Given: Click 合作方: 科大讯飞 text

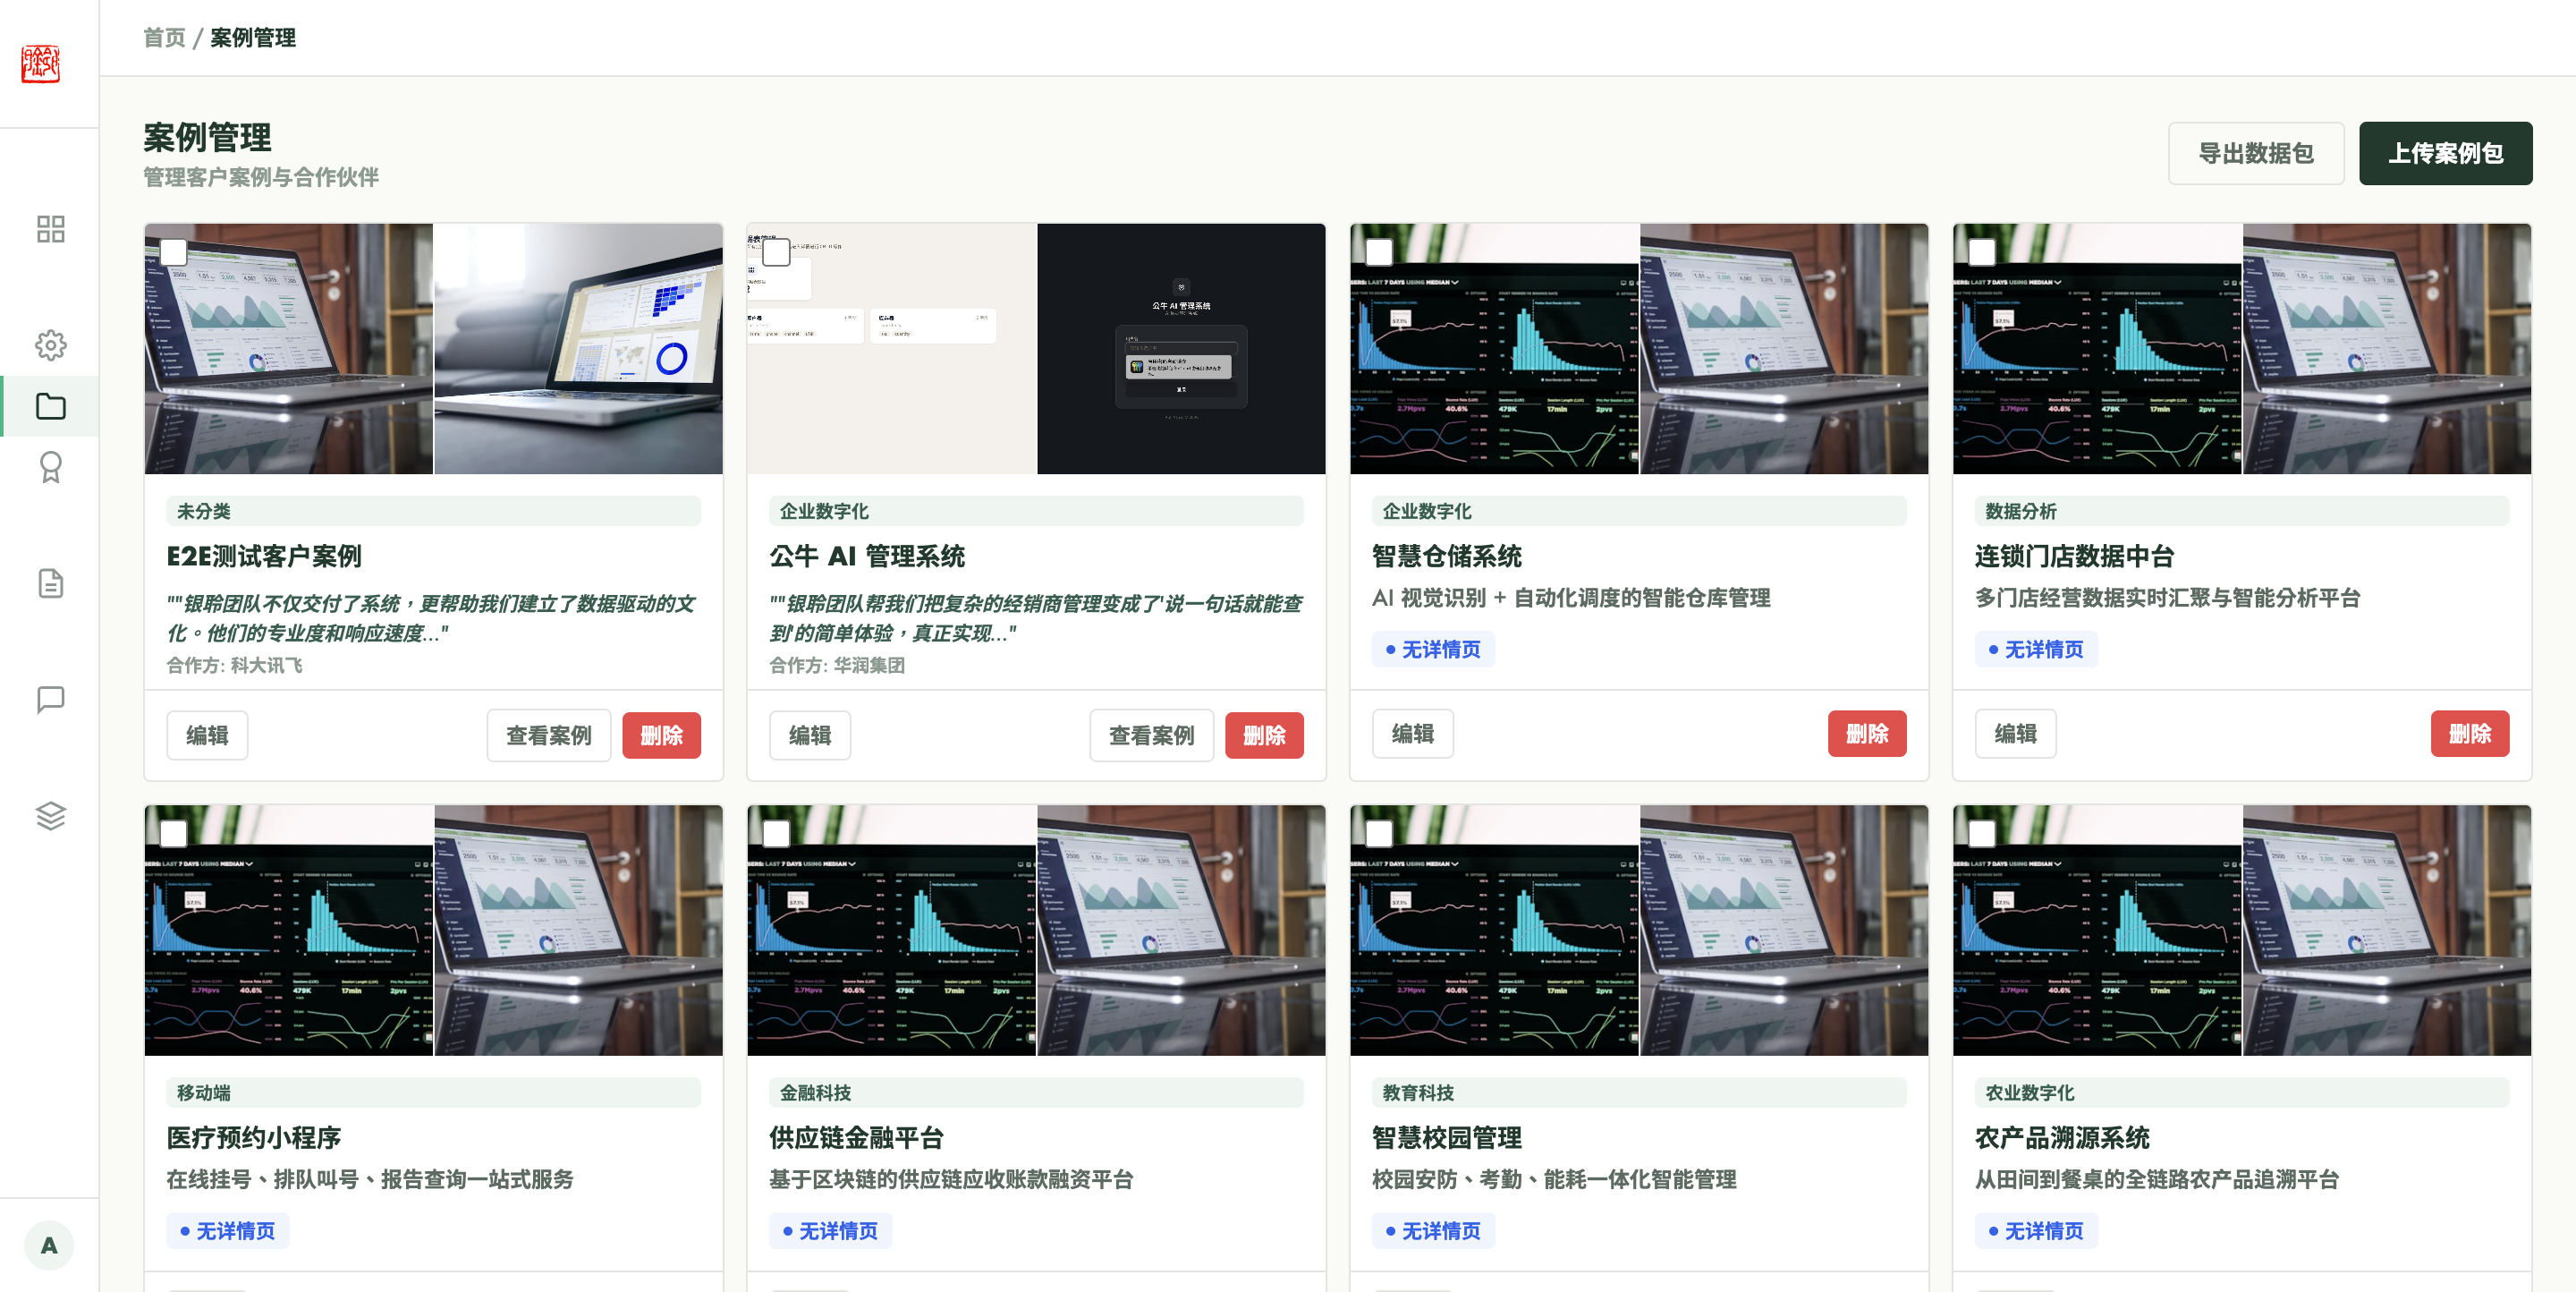Looking at the screenshot, I should tap(235, 665).
